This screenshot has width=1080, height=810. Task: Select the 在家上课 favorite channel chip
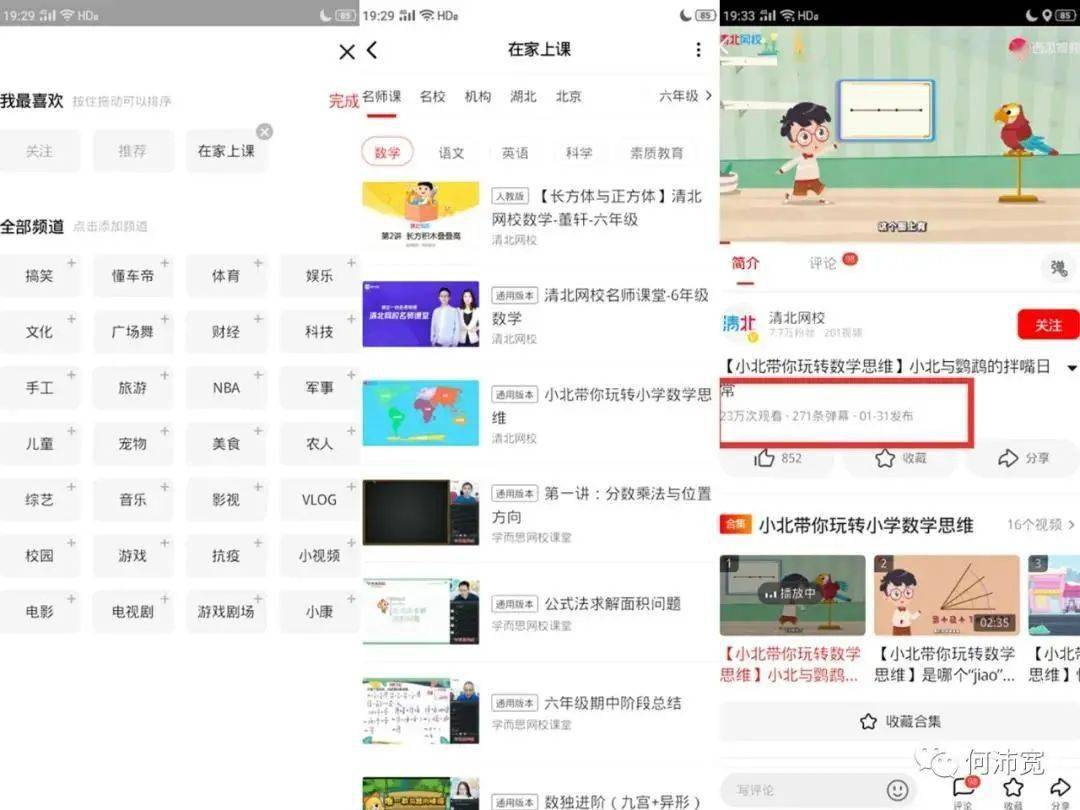tap(226, 152)
